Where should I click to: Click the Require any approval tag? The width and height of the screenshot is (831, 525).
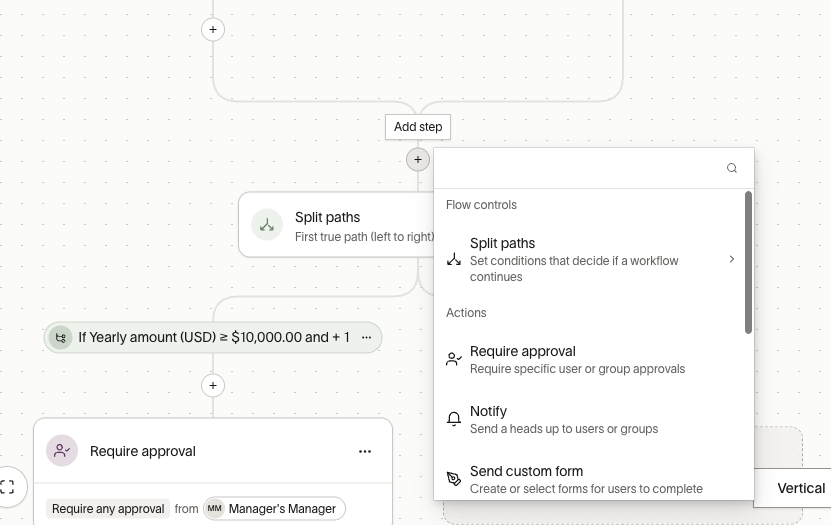pyautogui.click(x=108, y=509)
